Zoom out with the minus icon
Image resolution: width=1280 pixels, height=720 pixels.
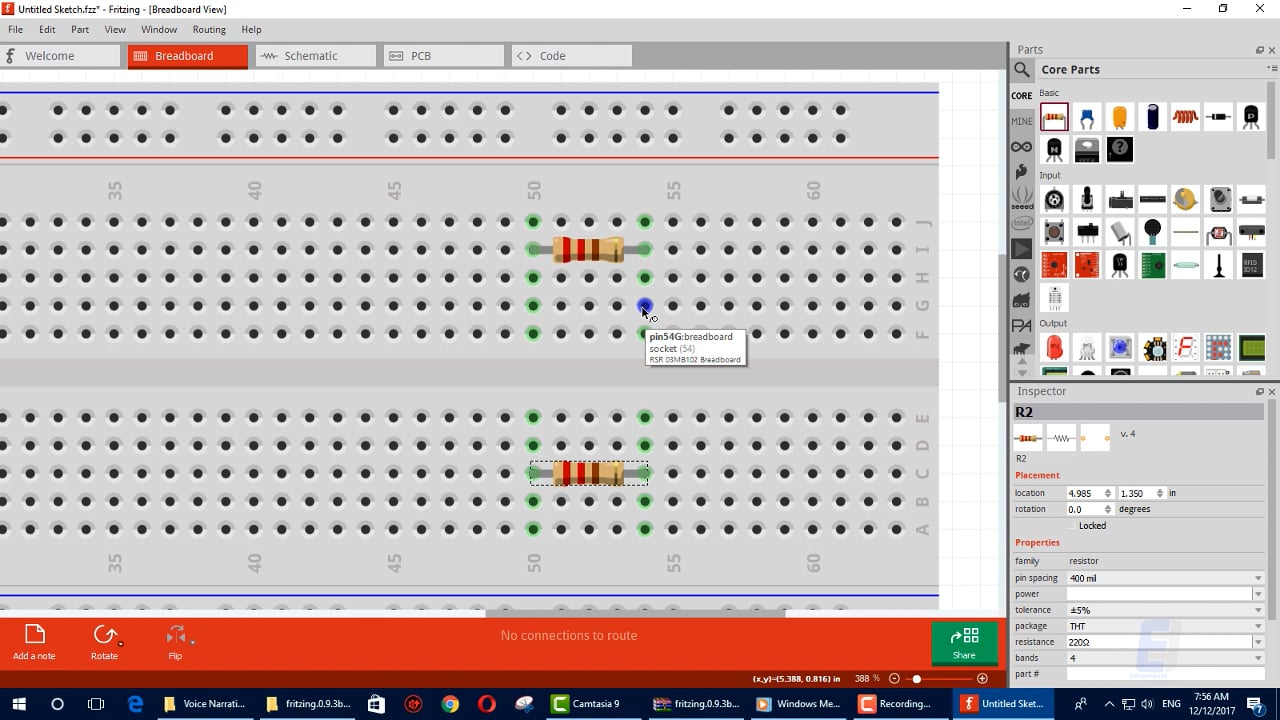pos(894,679)
